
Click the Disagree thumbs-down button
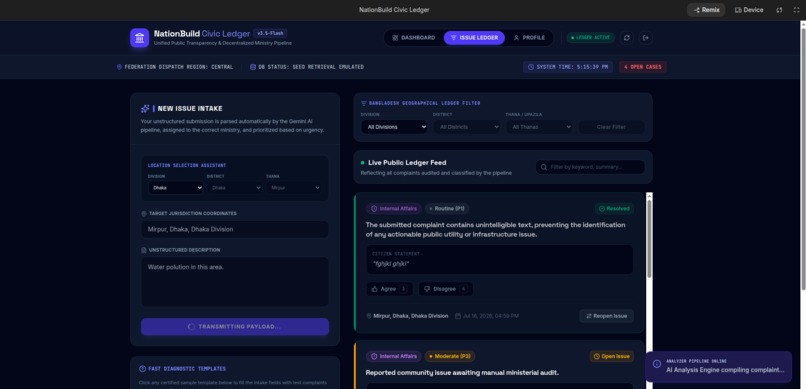click(446, 289)
